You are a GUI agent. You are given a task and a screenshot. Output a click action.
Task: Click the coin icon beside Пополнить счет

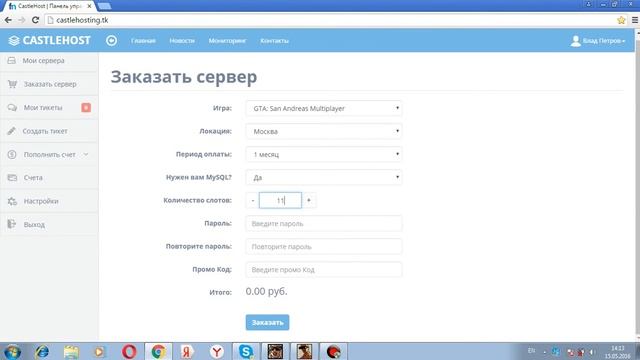click(12, 154)
